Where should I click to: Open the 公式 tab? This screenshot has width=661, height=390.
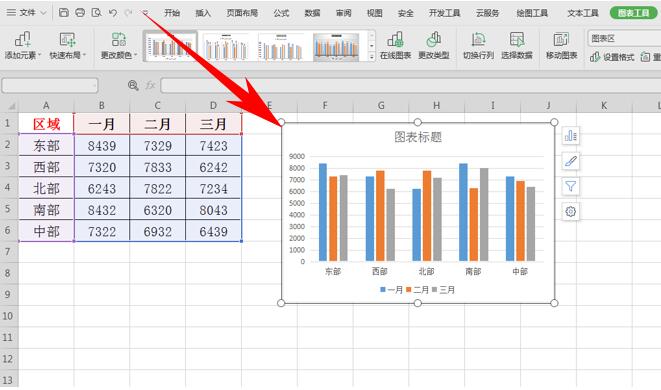281,13
